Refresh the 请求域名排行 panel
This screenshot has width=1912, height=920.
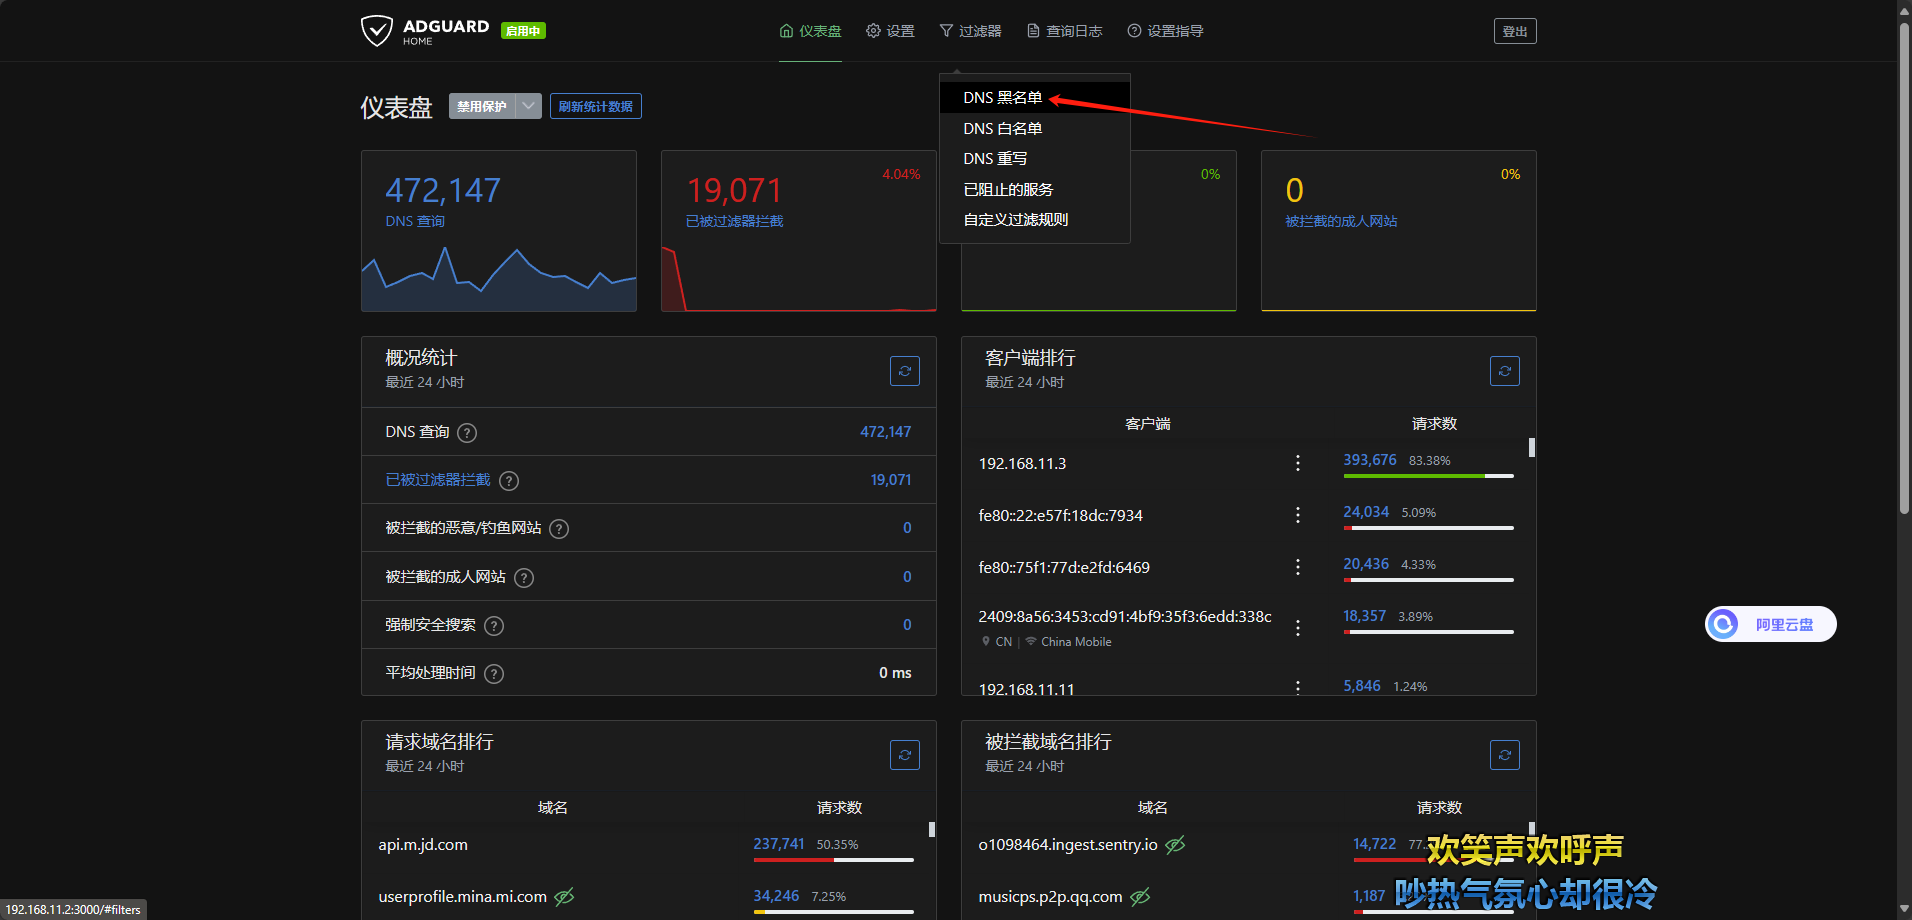904,755
